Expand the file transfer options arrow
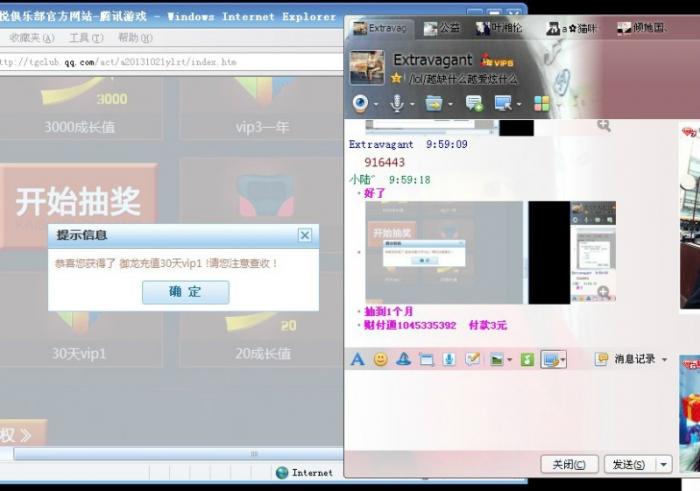700x491 pixels. pyautogui.click(x=450, y=104)
